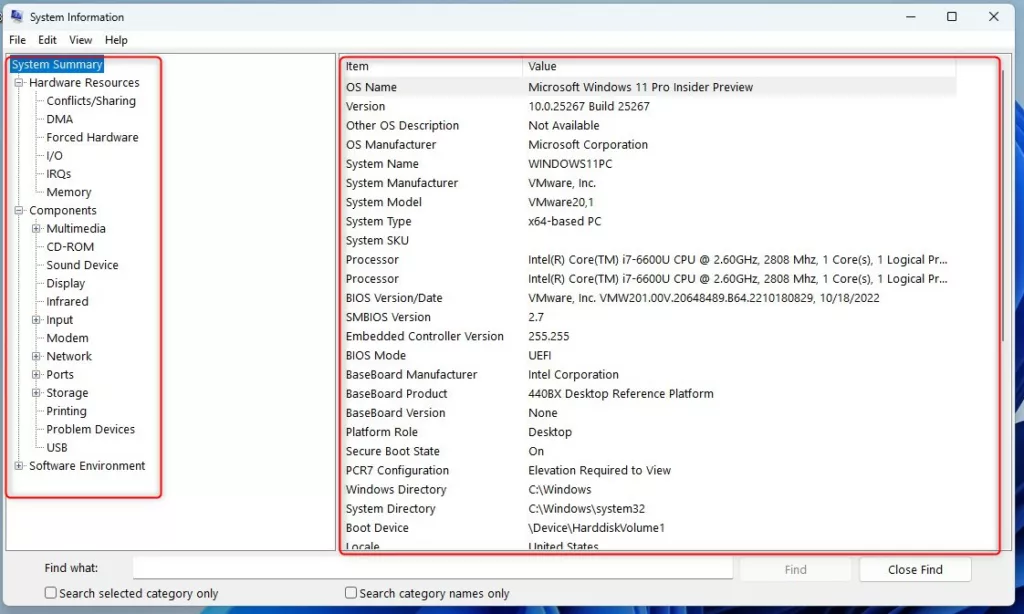Select Printing under Components
Image resolution: width=1024 pixels, height=614 pixels.
click(x=66, y=411)
